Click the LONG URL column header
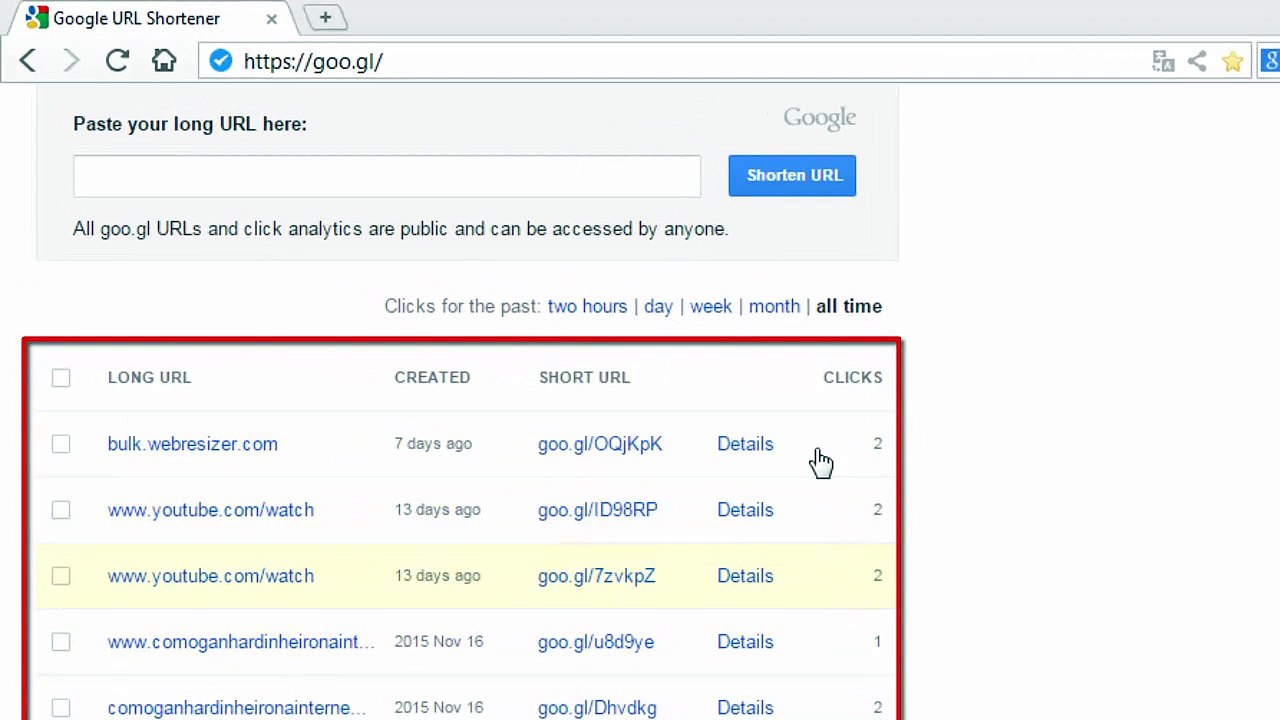The image size is (1280, 720). pyautogui.click(x=149, y=377)
